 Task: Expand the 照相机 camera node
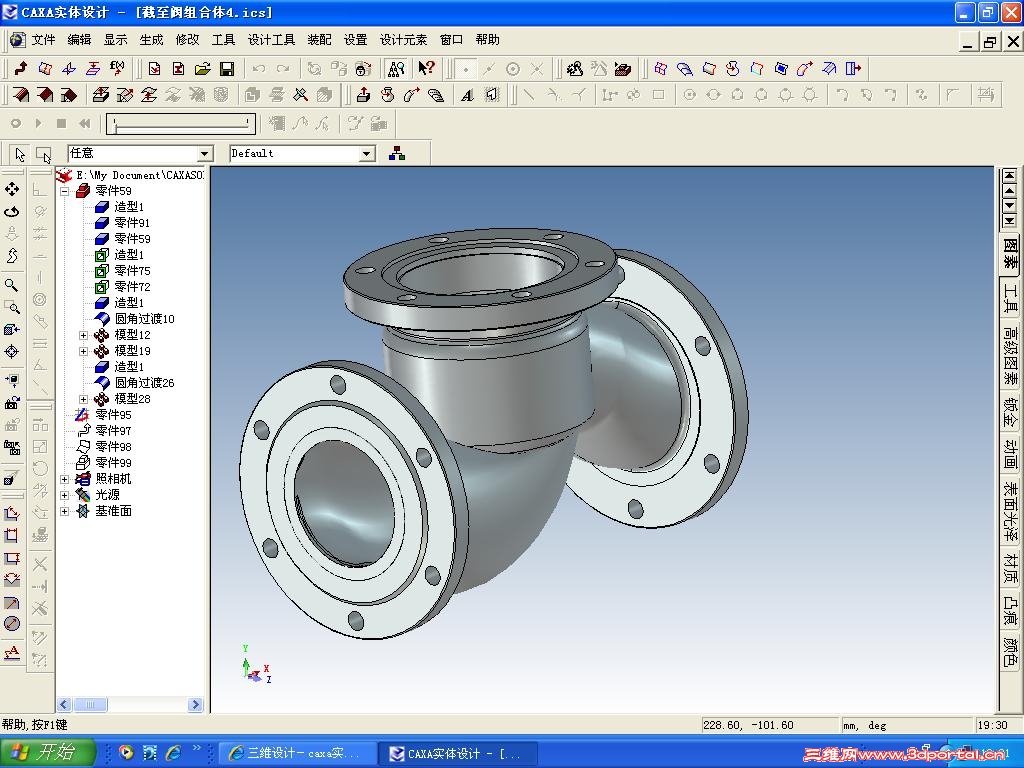[x=65, y=479]
